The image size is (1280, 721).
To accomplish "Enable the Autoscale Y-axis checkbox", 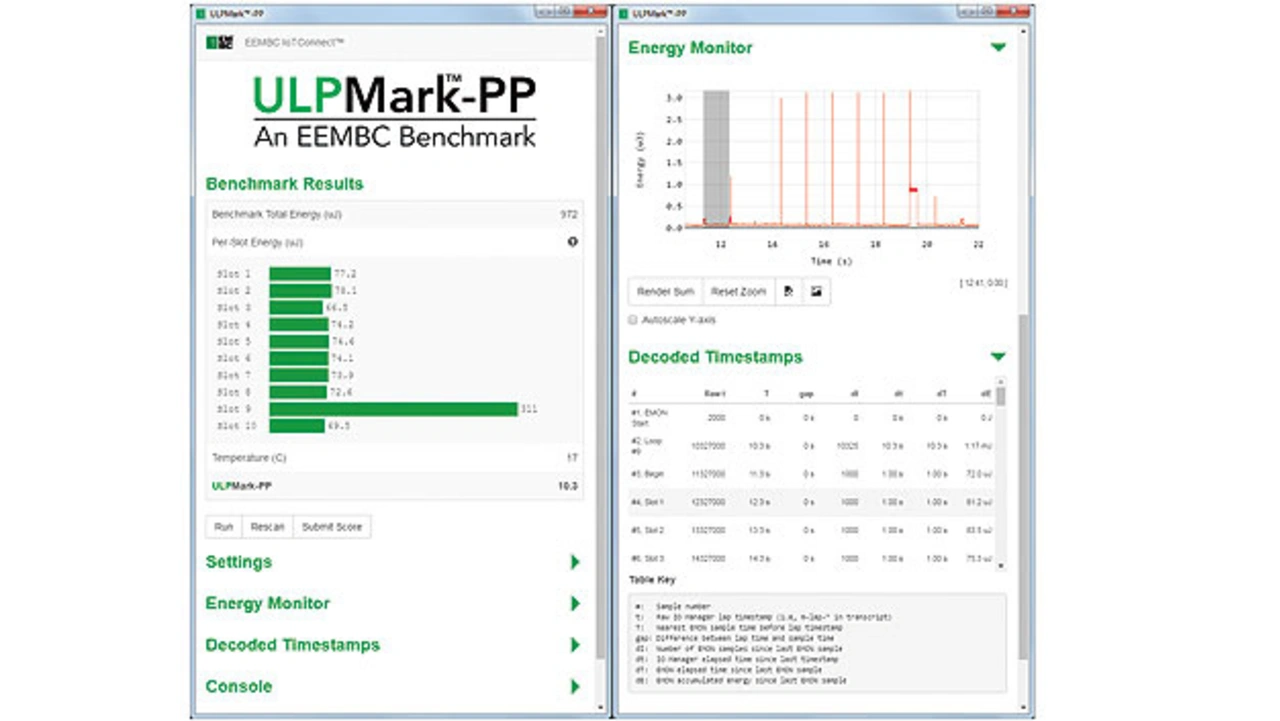I will [632, 320].
